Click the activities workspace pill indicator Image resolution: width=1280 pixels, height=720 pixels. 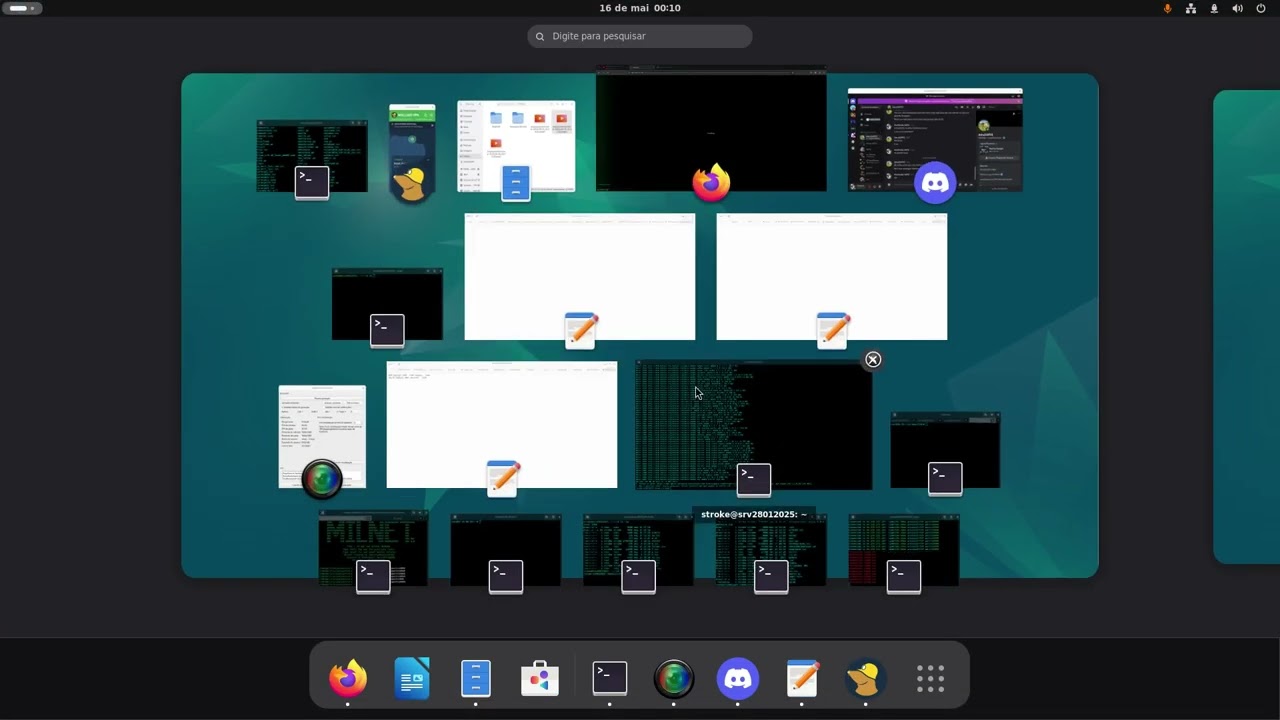22,8
